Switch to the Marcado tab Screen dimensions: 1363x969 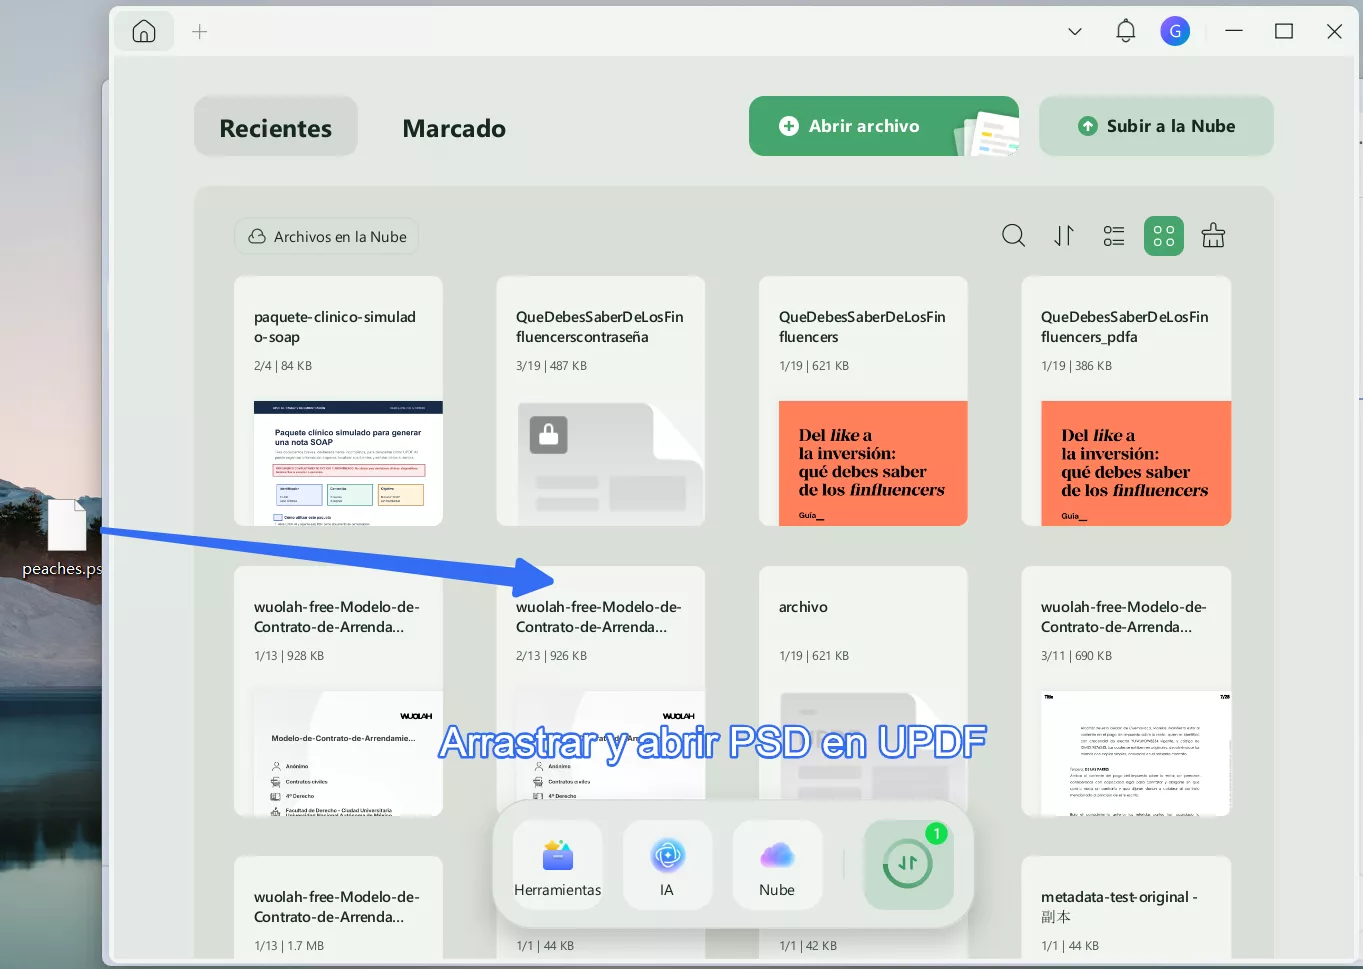pyautogui.click(x=454, y=128)
